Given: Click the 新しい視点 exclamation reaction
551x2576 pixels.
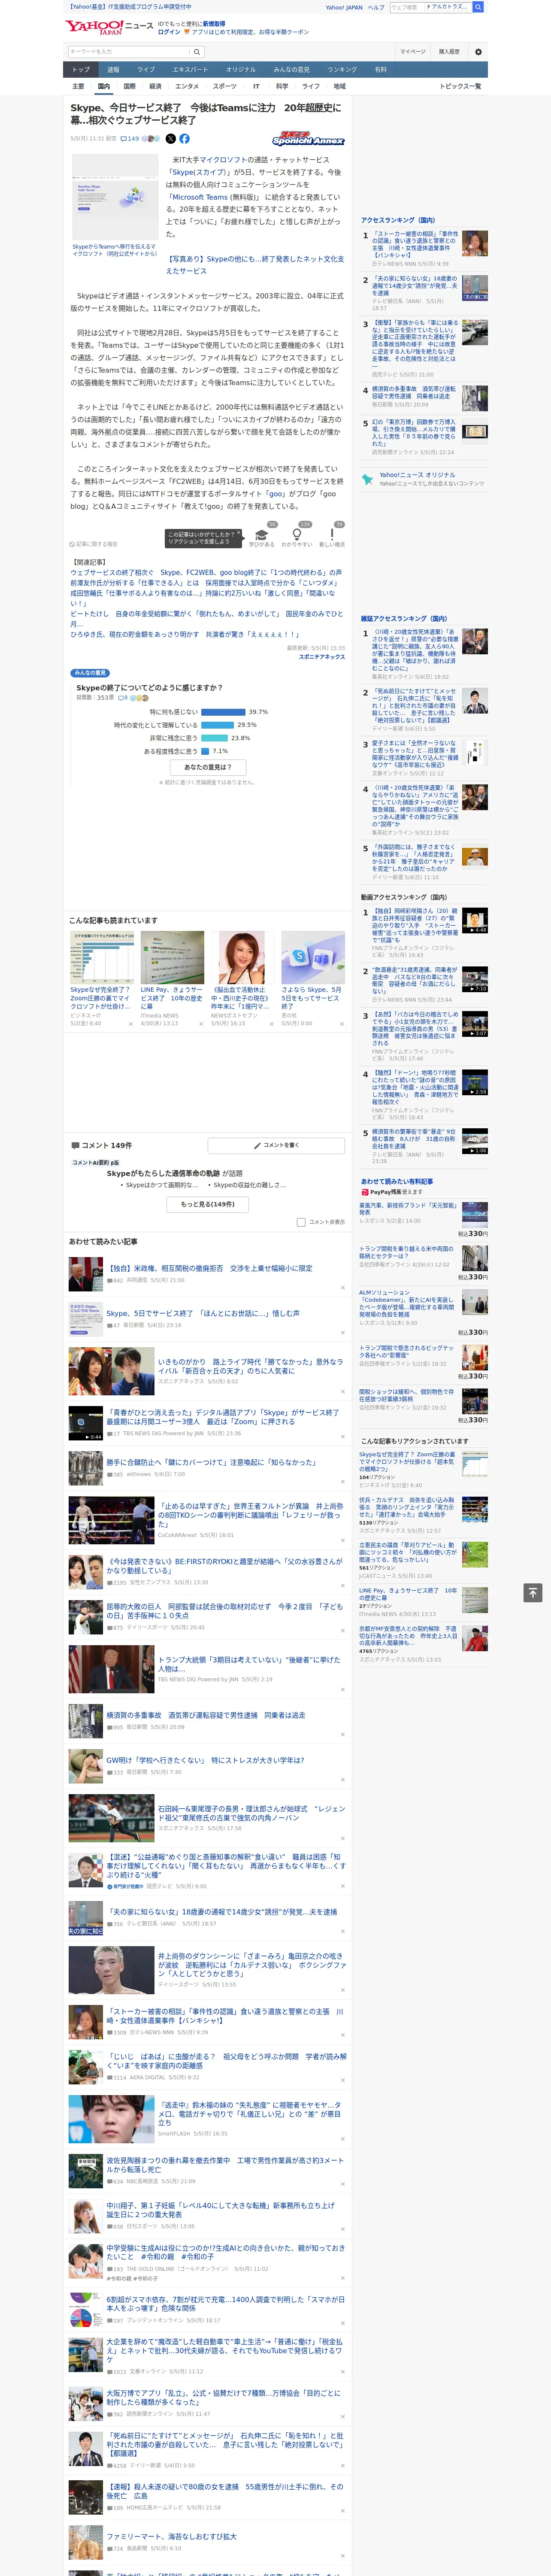Looking at the screenshot, I should [x=332, y=535].
